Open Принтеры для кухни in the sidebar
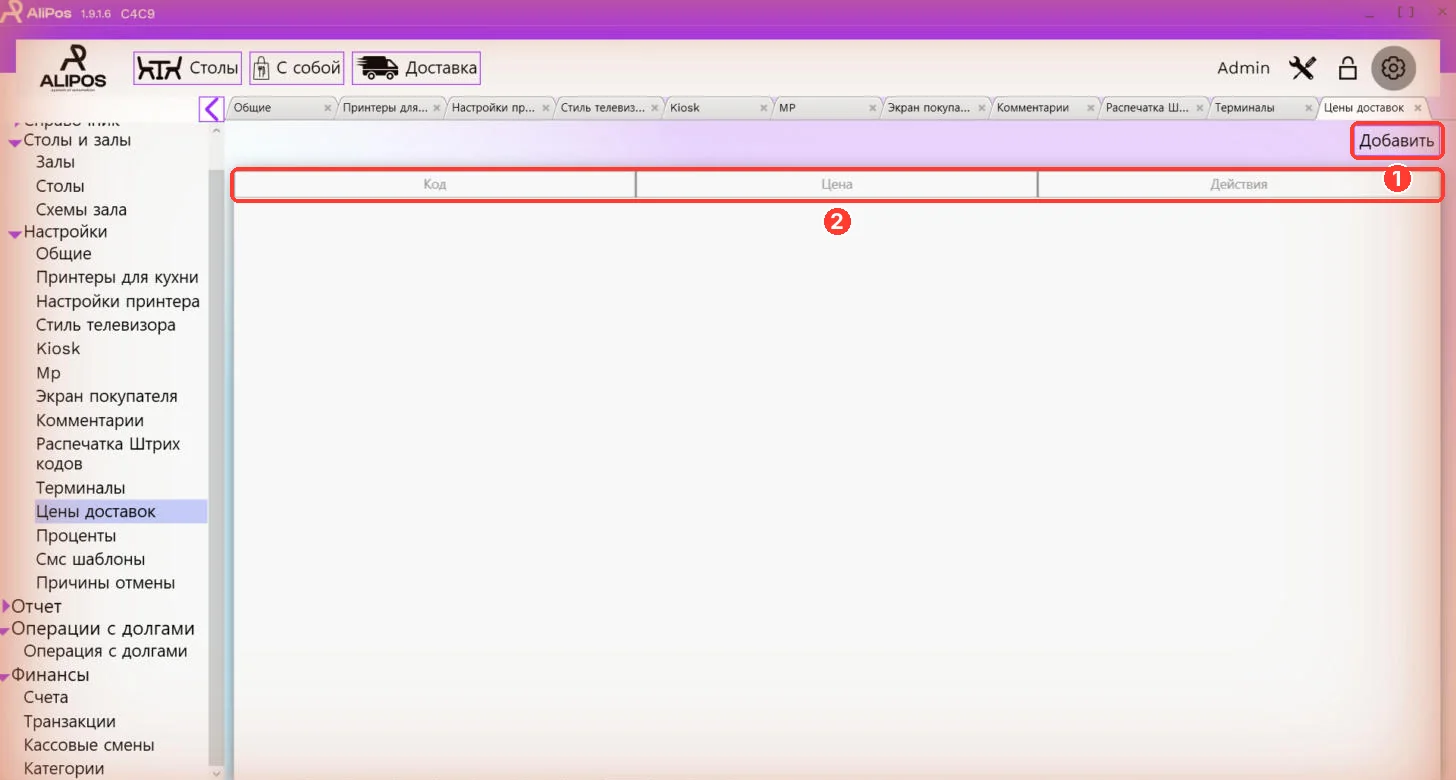The width and height of the screenshot is (1456, 780). click(x=117, y=277)
